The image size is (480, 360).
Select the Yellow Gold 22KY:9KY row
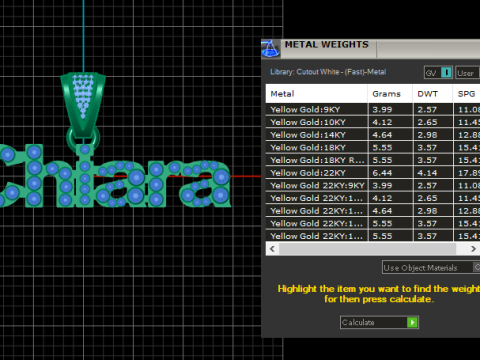373,186
